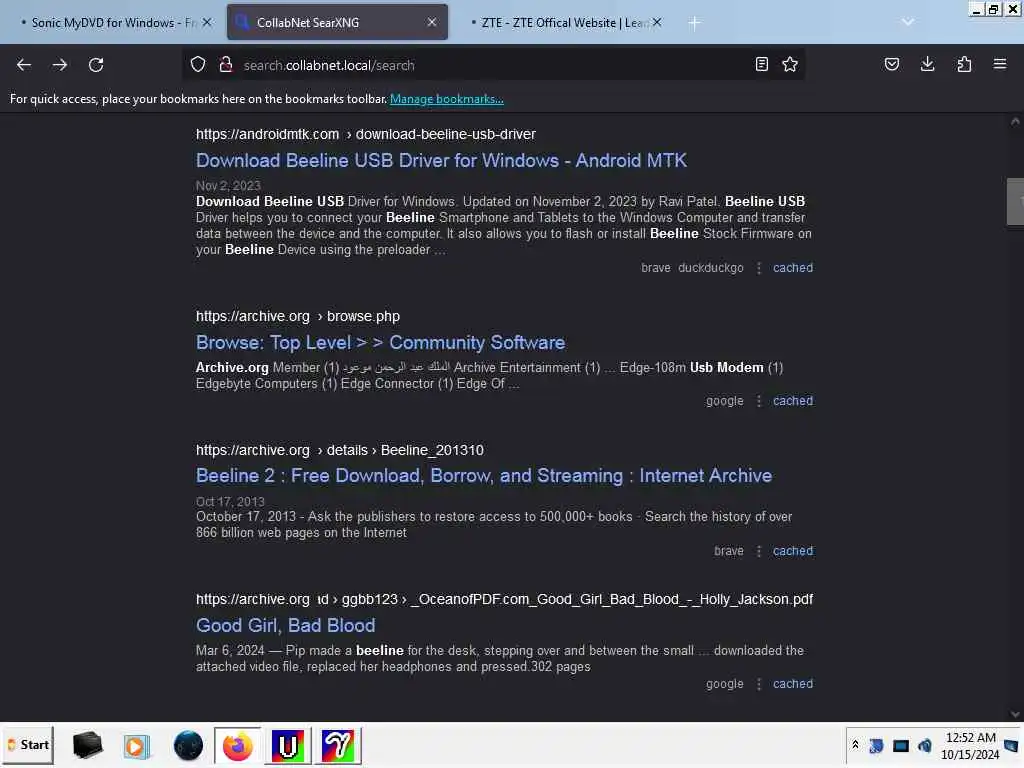The height and width of the screenshot is (768, 1024).
Task: Click the vertical scrollbar thumb
Action: click(1015, 202)
